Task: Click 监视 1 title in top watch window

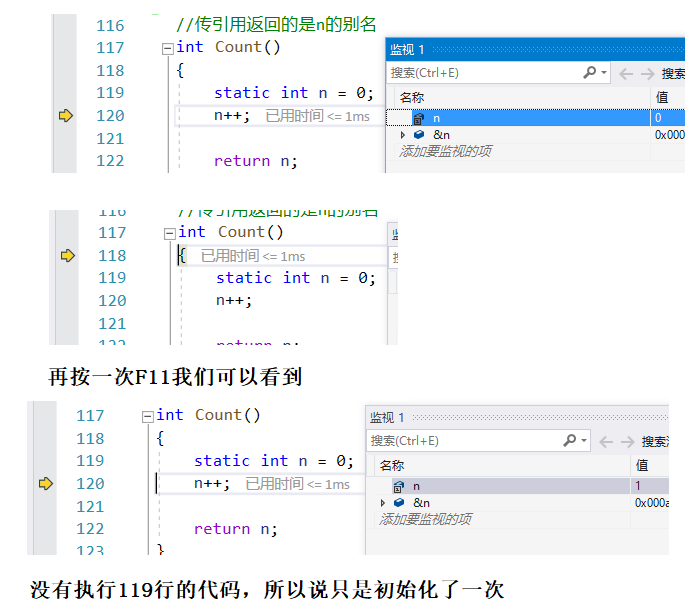Action: click(x=407, y=49)
